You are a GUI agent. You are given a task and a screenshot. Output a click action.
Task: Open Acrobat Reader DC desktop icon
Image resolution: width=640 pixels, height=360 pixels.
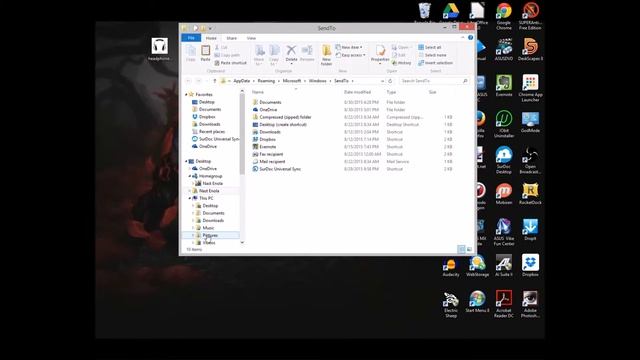coord(504,304)
